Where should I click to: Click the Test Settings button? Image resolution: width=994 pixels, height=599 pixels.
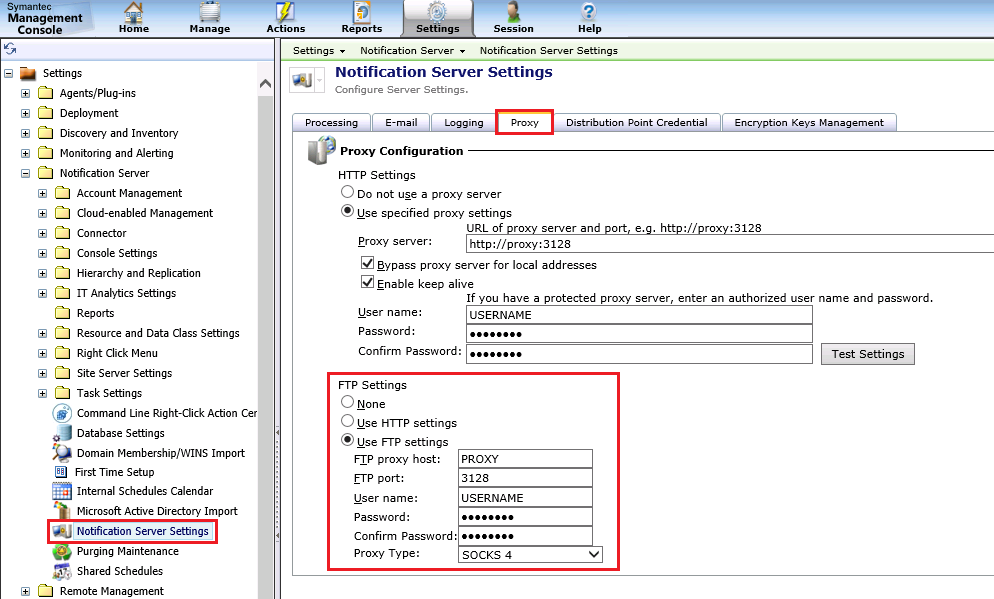[867, 354]
